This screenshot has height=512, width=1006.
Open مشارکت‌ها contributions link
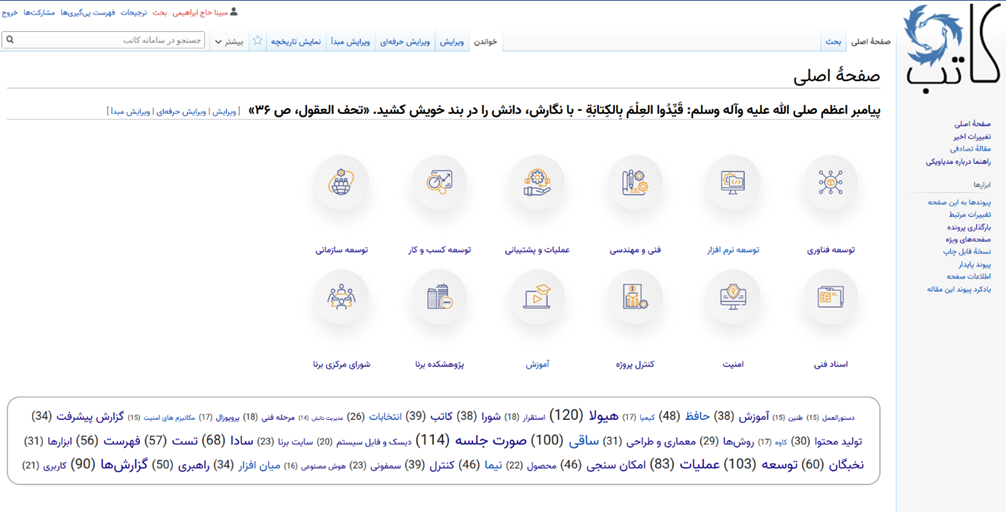39,12
